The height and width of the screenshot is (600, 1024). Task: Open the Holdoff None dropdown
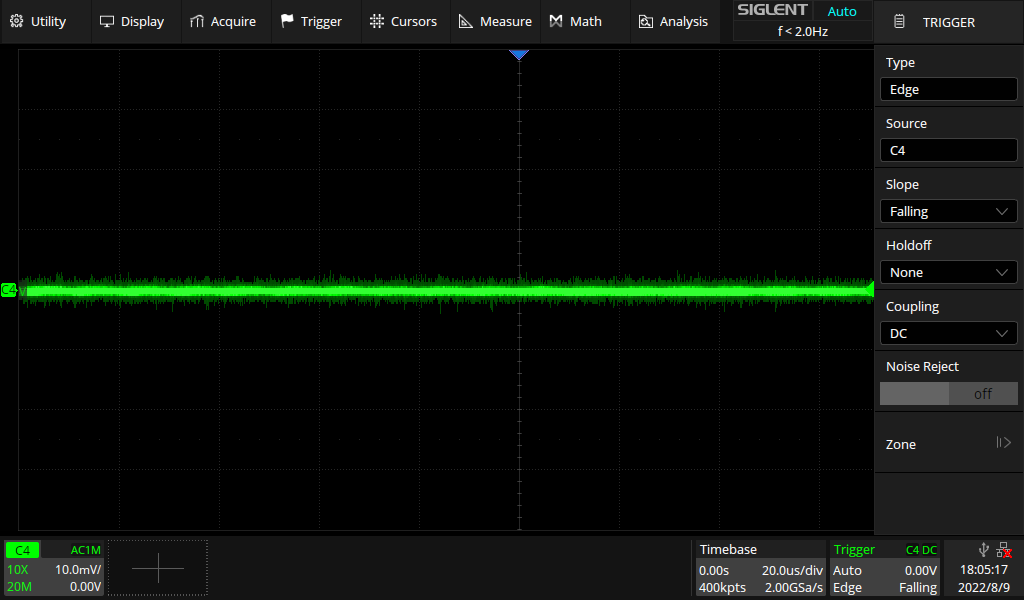pyautogui.click(x=948, y=272)
